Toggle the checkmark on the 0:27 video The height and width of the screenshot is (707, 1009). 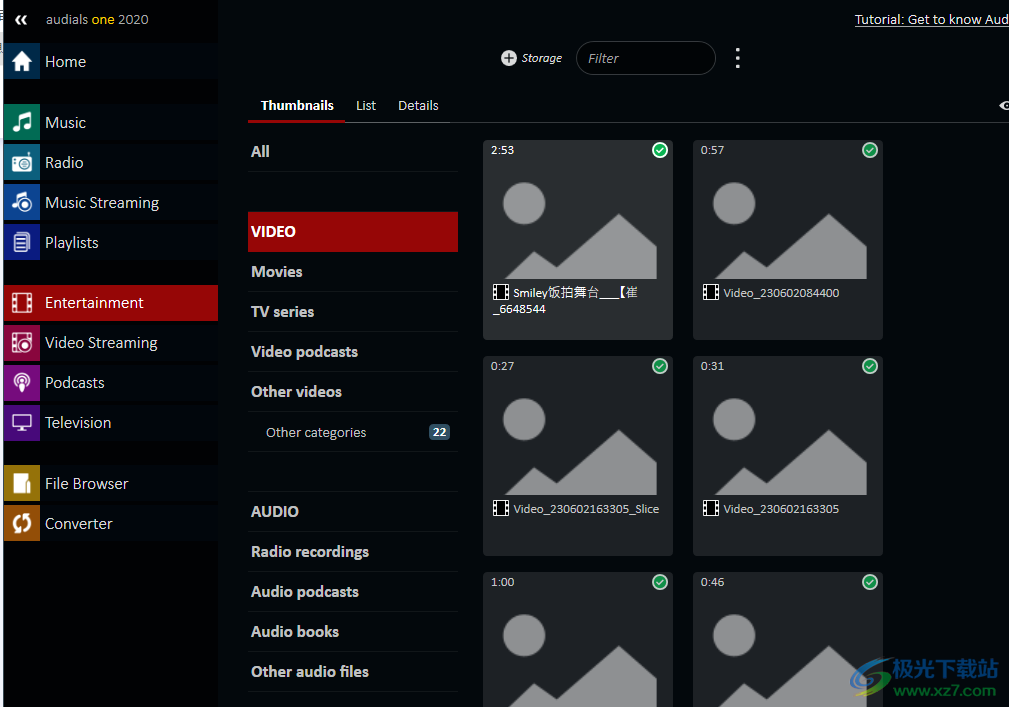(x=660, y=366)
